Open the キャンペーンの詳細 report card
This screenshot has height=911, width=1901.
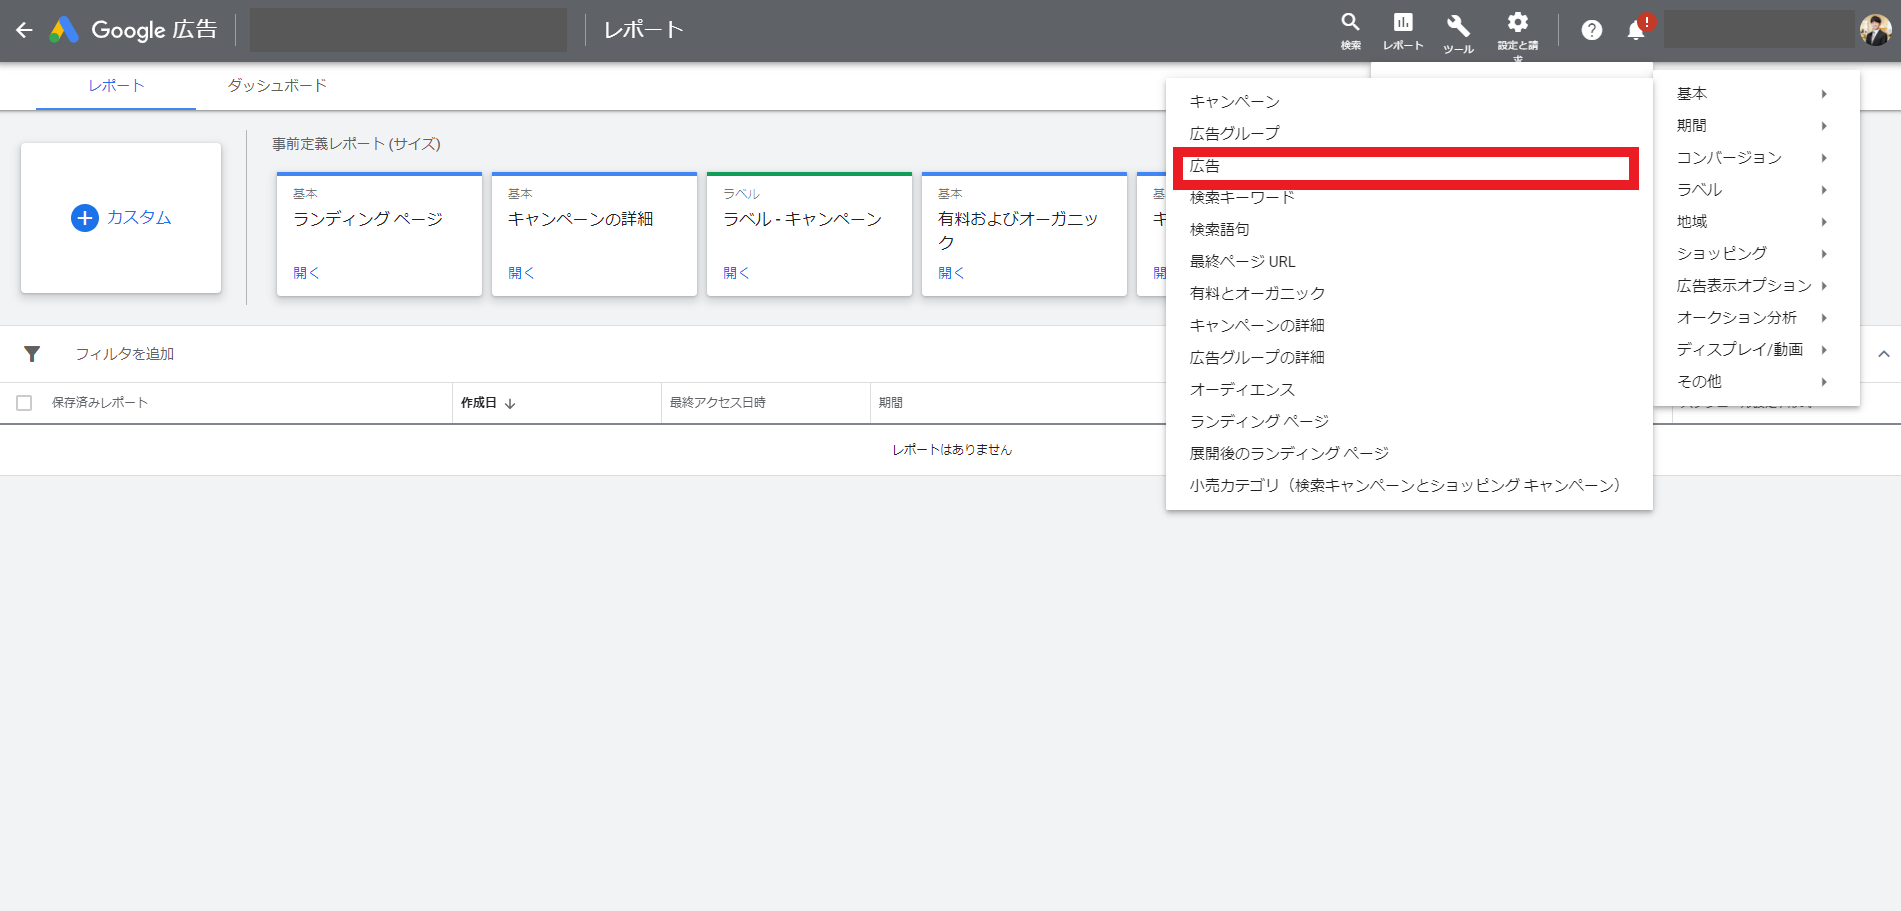click(x=594, y=234)
